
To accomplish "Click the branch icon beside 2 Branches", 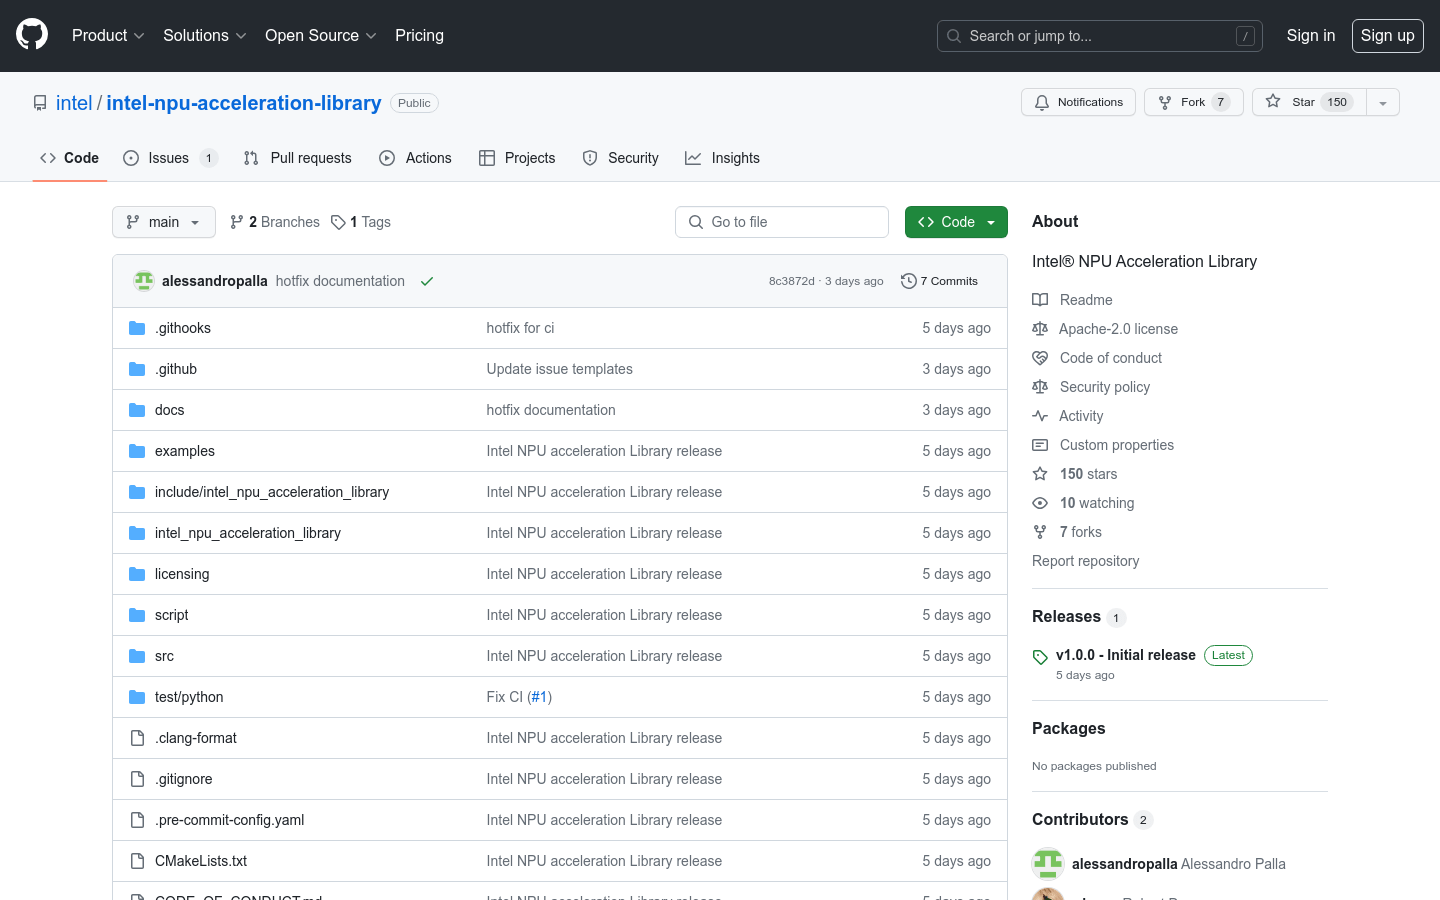I will coord(237,222).
